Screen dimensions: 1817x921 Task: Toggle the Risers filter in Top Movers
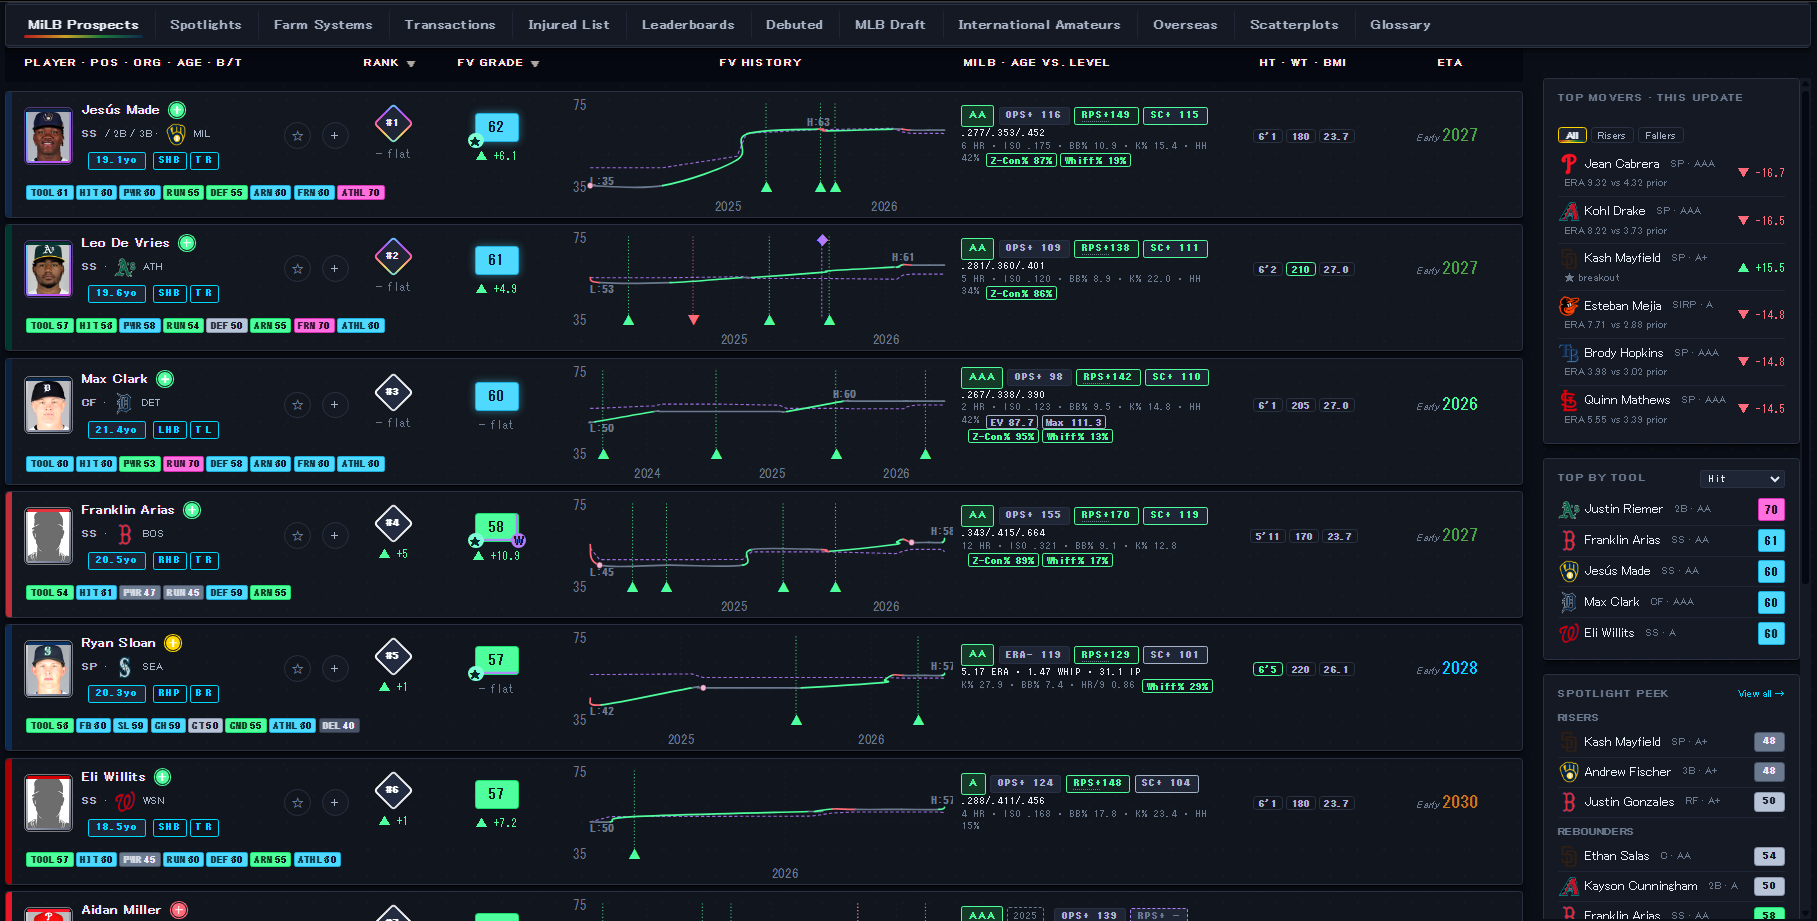[x=1610, y=136]
